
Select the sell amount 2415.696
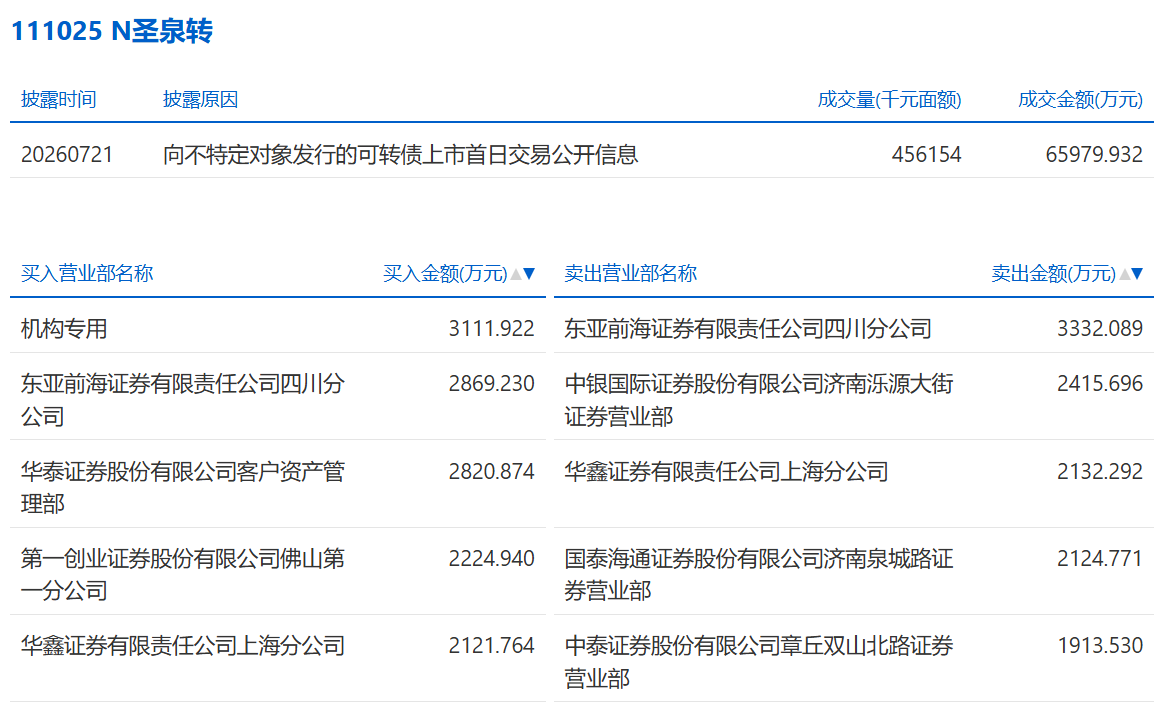pyautogui.click(x=1100, y=384)
